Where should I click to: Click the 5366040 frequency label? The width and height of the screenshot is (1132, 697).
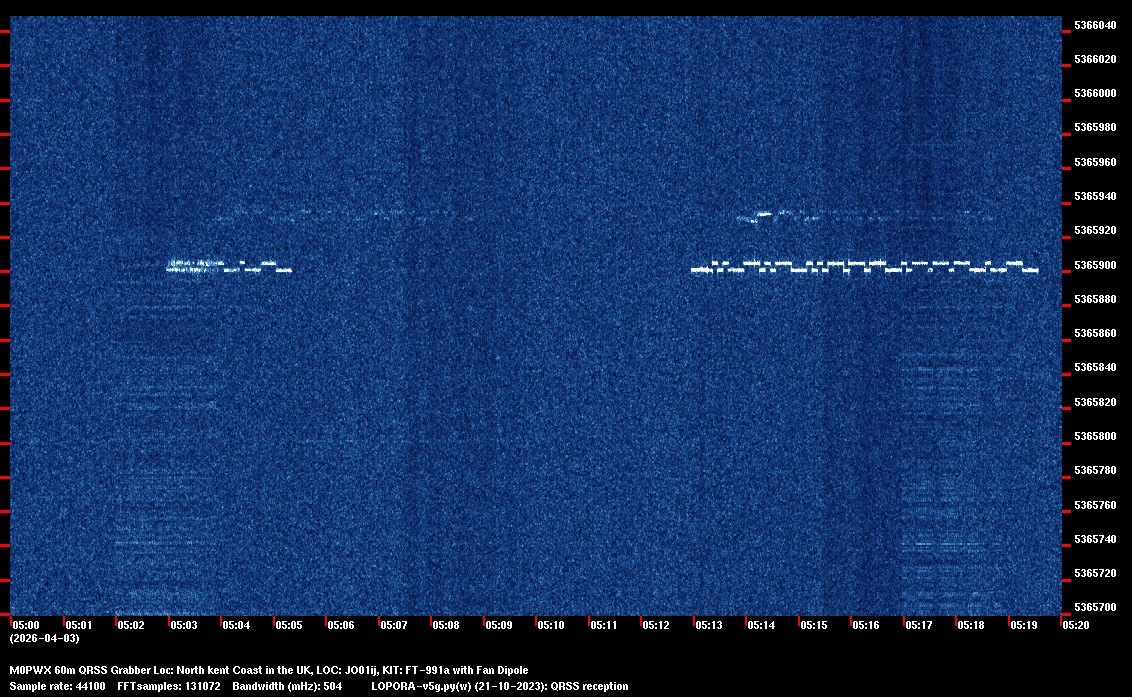[x=1094, y=25]
